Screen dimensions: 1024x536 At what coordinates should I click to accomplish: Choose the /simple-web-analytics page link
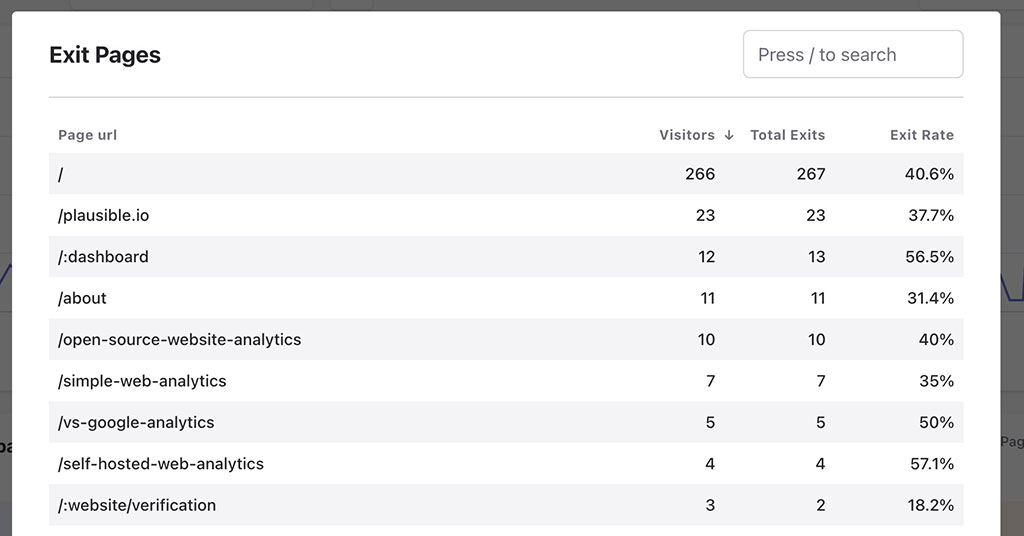point(142,381)
